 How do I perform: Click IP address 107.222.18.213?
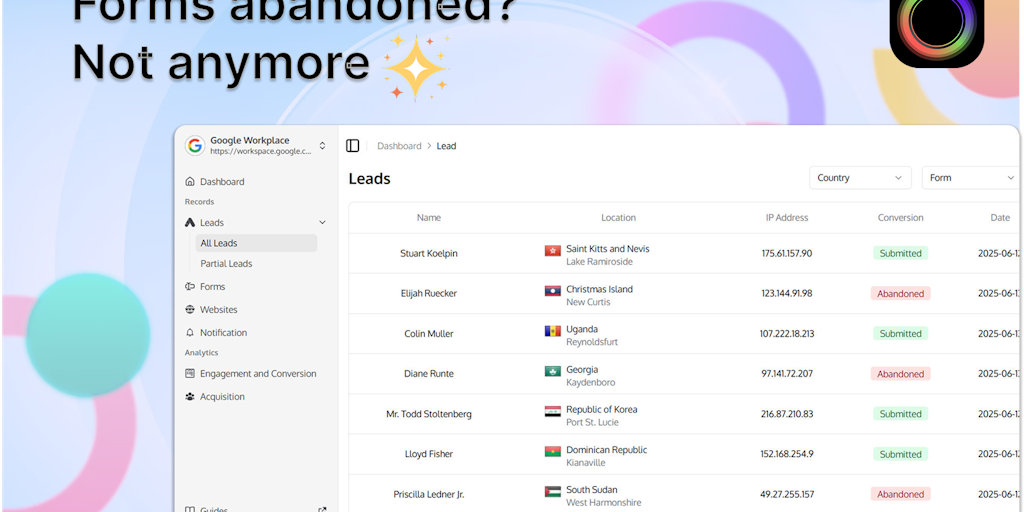pos(787,334)
